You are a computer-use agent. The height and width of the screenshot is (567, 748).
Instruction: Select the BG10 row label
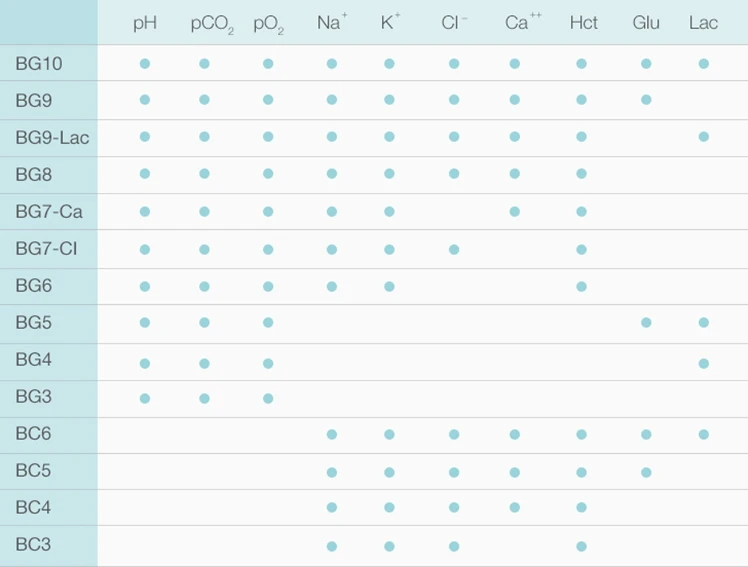[39, 63]
